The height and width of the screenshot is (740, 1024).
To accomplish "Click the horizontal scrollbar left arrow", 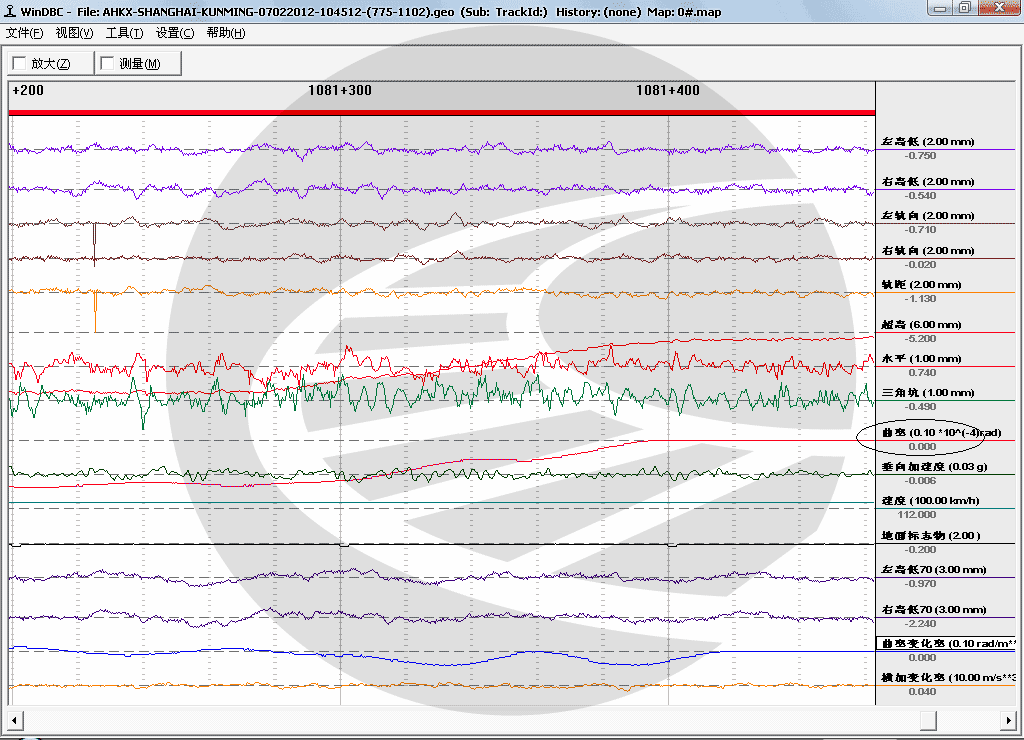I will click(15, 720).
